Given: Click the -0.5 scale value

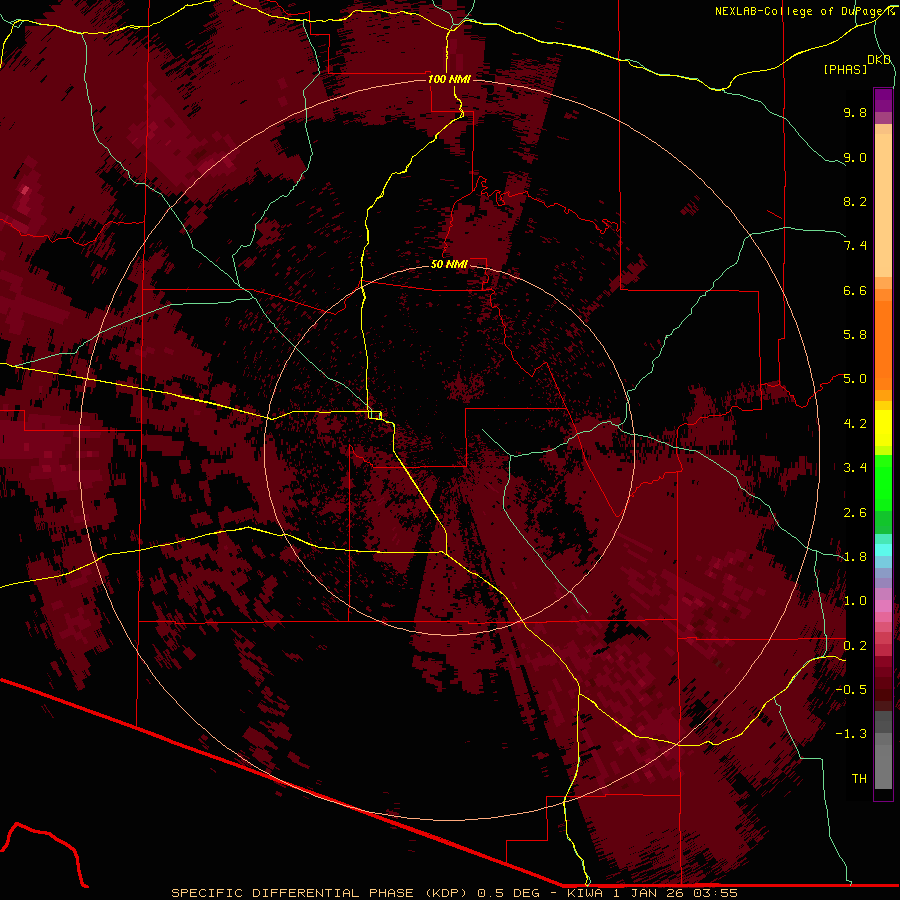Looking at the screenshot, I should 851,690.
